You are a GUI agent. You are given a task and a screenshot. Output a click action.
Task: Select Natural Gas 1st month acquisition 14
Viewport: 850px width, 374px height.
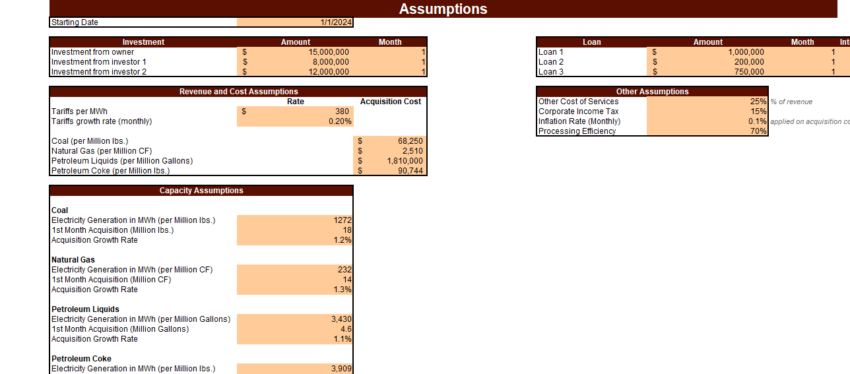[295, 279]
